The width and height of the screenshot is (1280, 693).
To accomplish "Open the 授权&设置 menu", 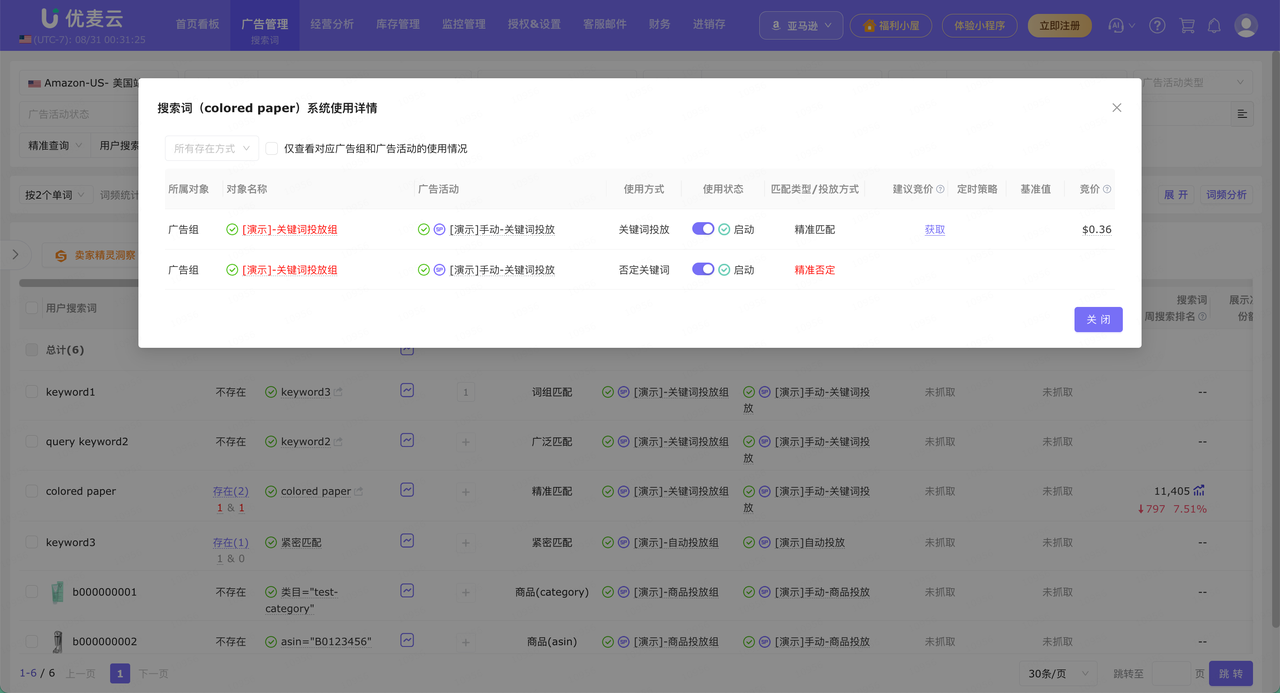I will [534, 24].
